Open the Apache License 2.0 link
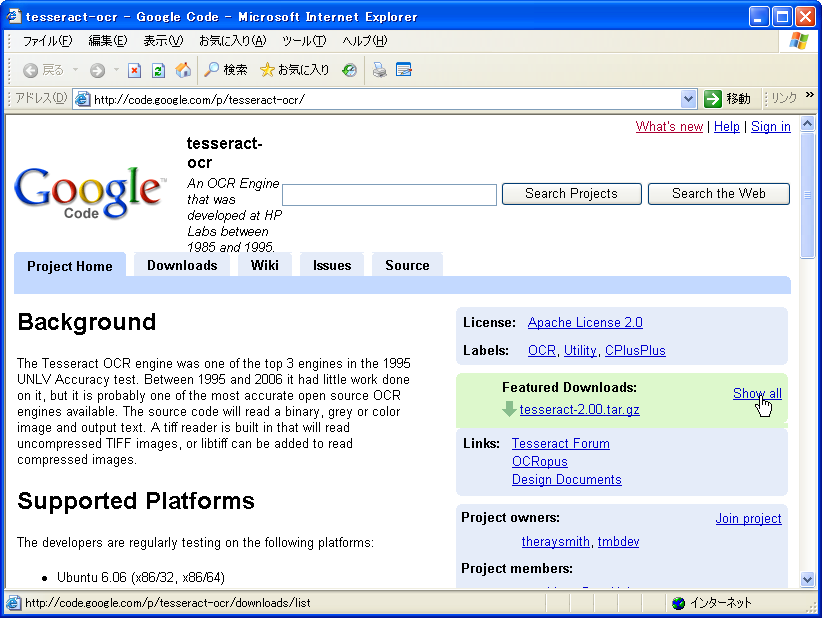The height and width of the screenshot is (618, 822). pyautogui.click(x=585, y=322)
